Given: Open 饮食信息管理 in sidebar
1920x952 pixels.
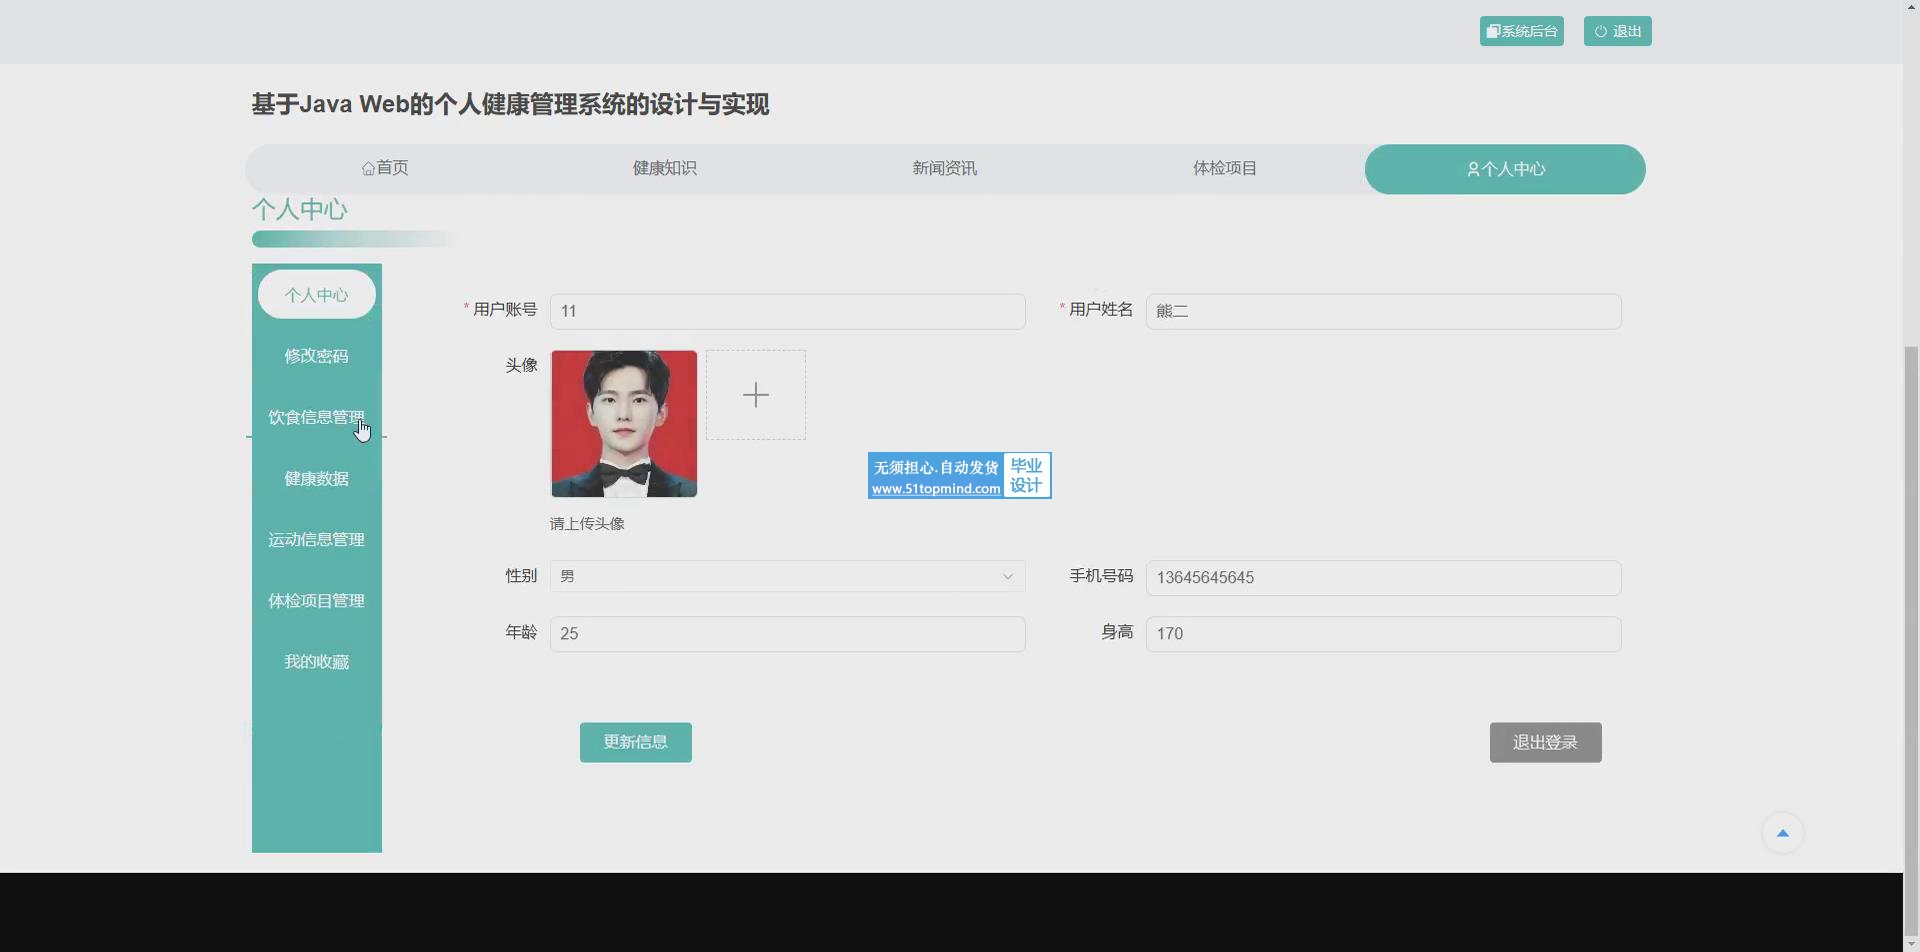Looking at the screenshot, I should 316,417.
